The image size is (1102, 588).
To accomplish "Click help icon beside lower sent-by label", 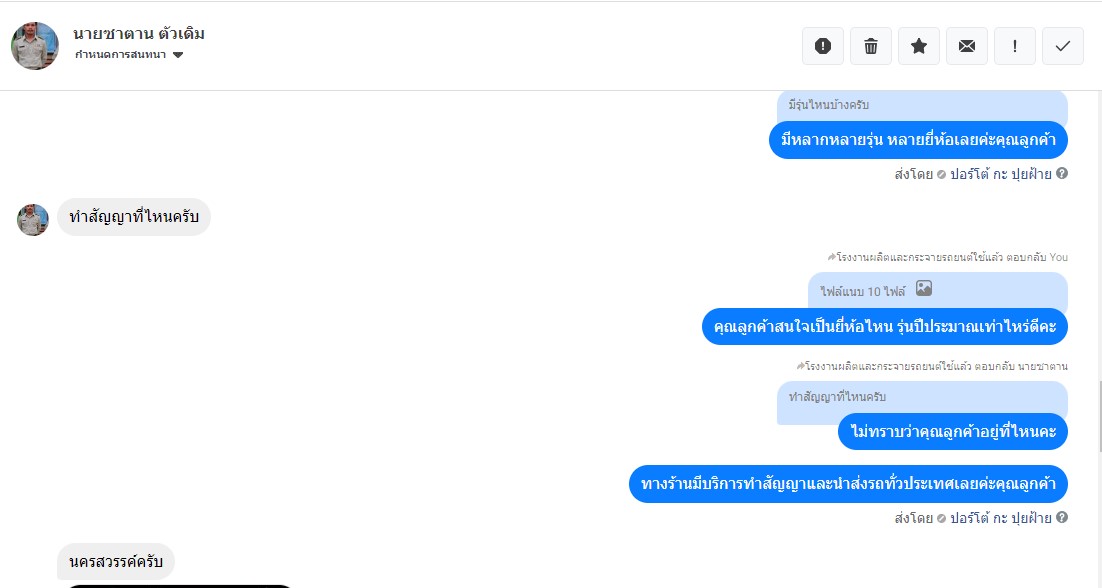I will (1062, 518).
